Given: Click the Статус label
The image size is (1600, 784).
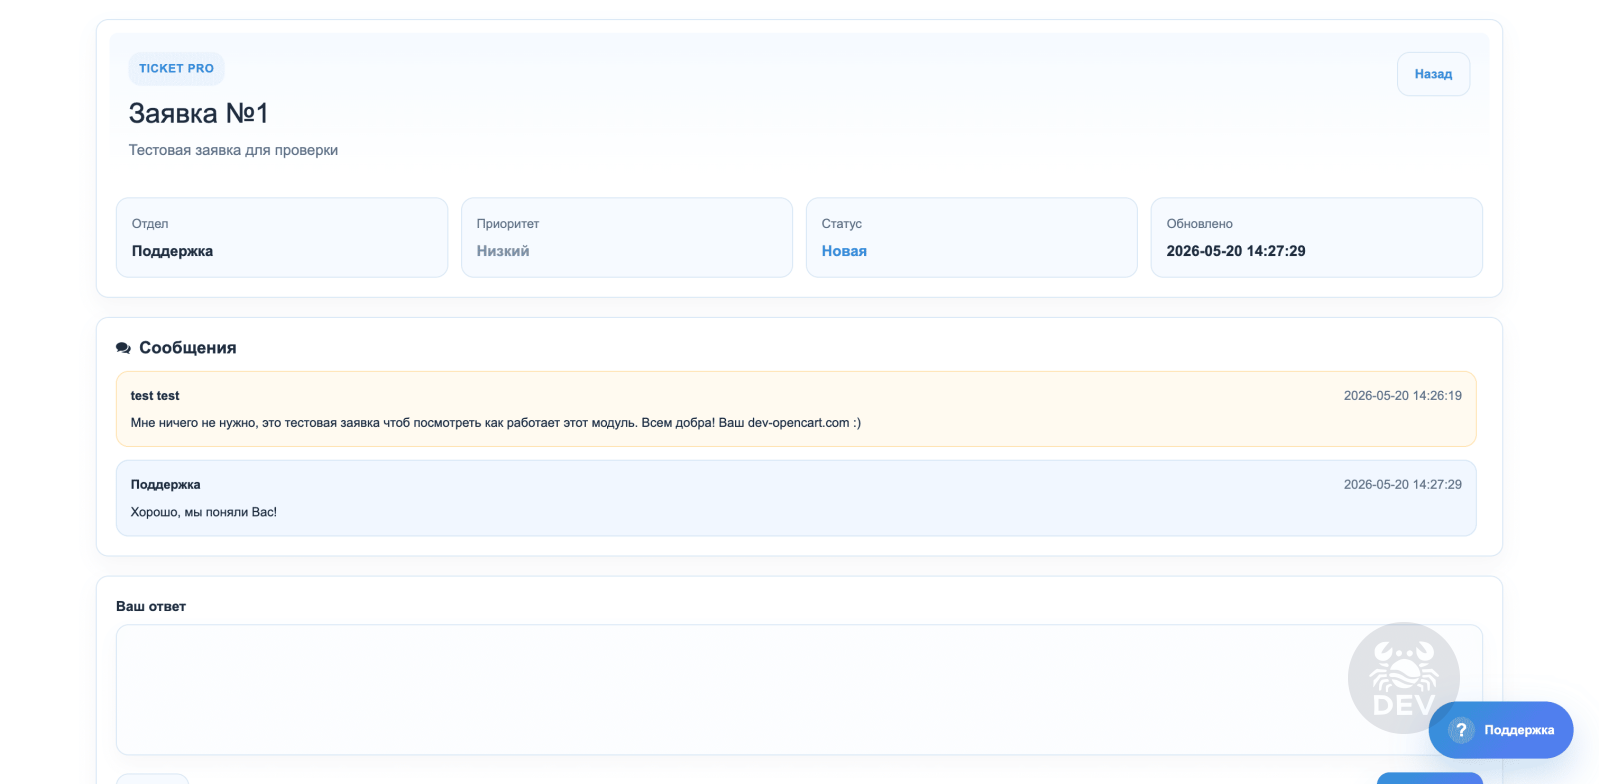Looking at the screenshot, I should coord(842,224).
